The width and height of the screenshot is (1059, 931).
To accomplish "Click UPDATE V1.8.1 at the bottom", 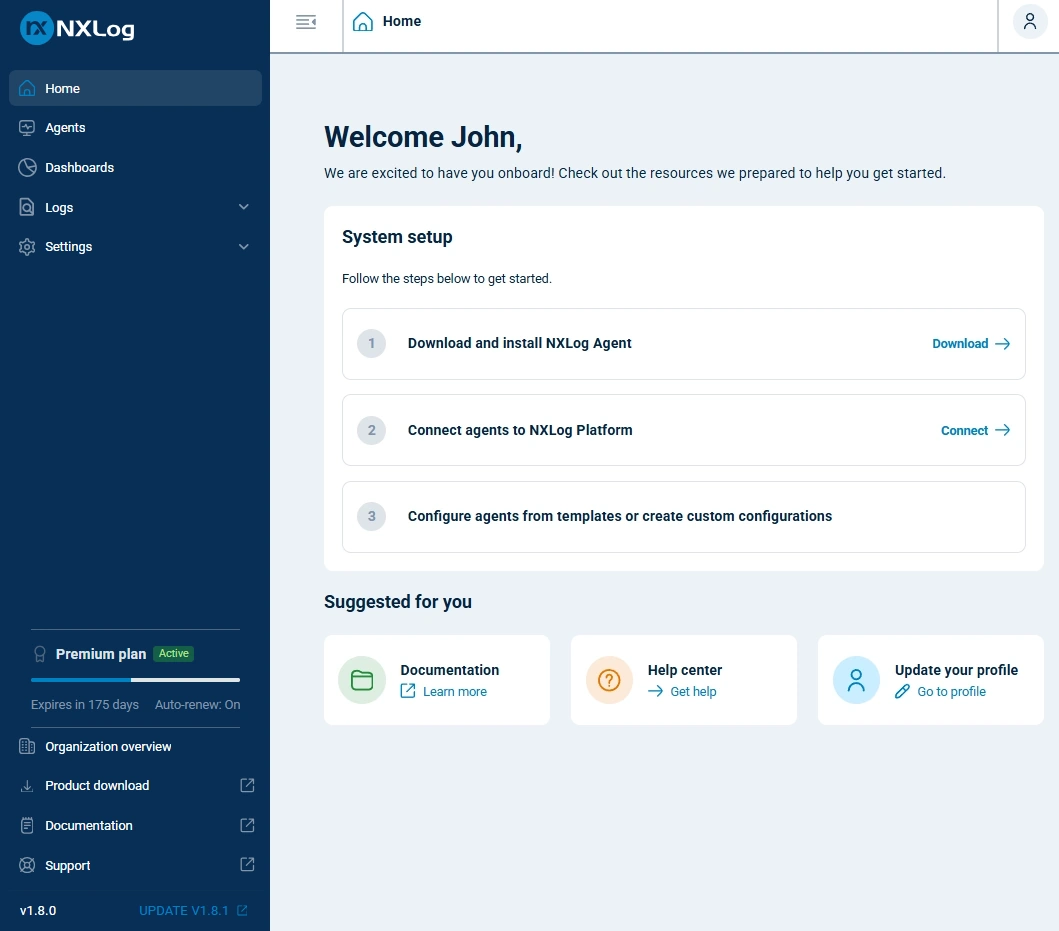I will (185, 910).
